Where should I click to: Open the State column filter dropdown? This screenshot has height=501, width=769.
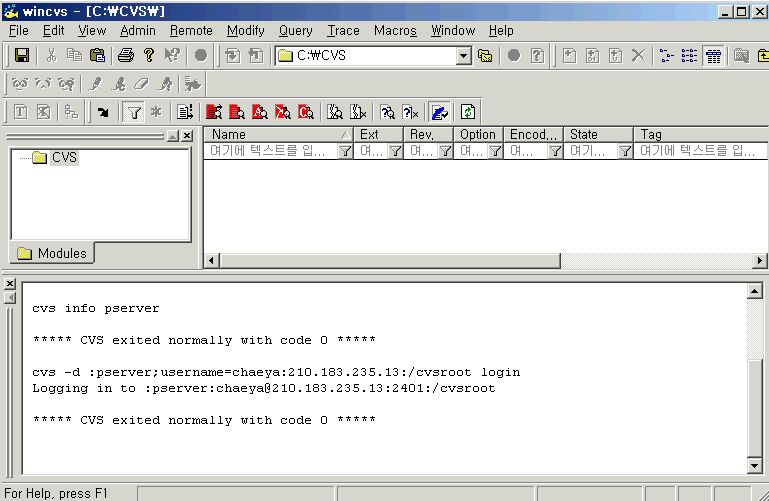625,151
